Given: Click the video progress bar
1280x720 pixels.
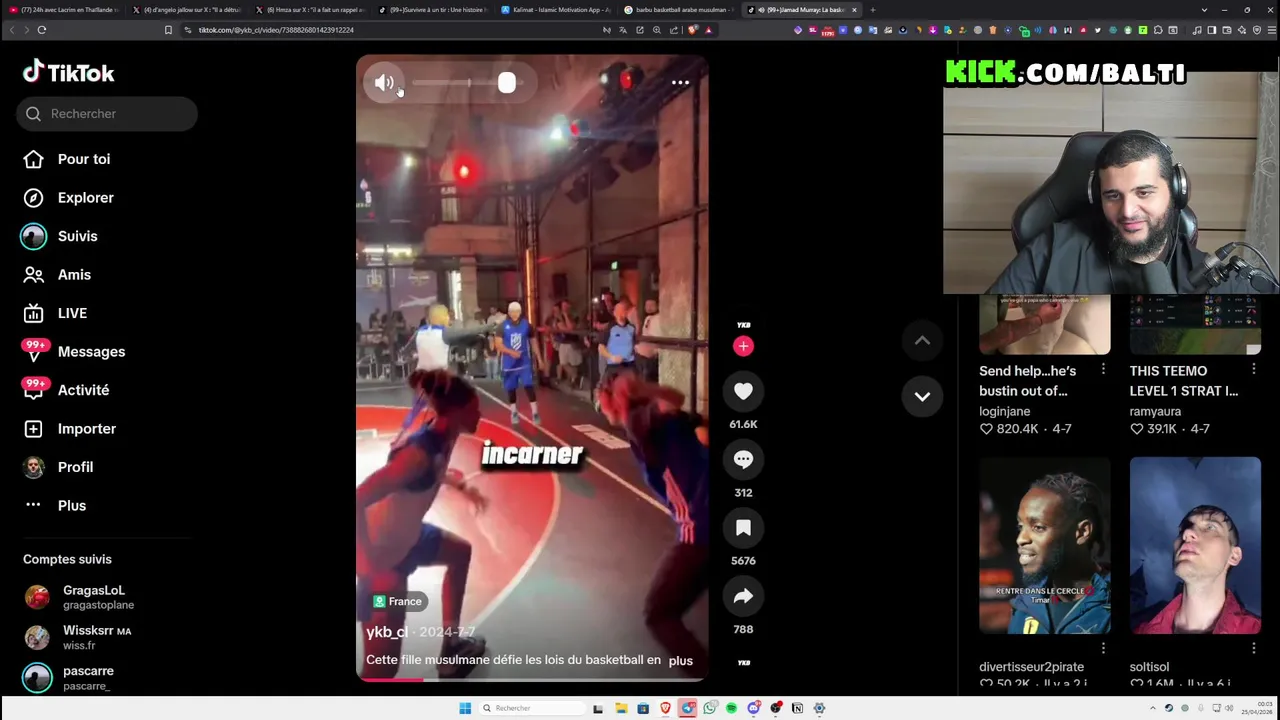Looking at the screenshot, I should click(x=532, y=679).
